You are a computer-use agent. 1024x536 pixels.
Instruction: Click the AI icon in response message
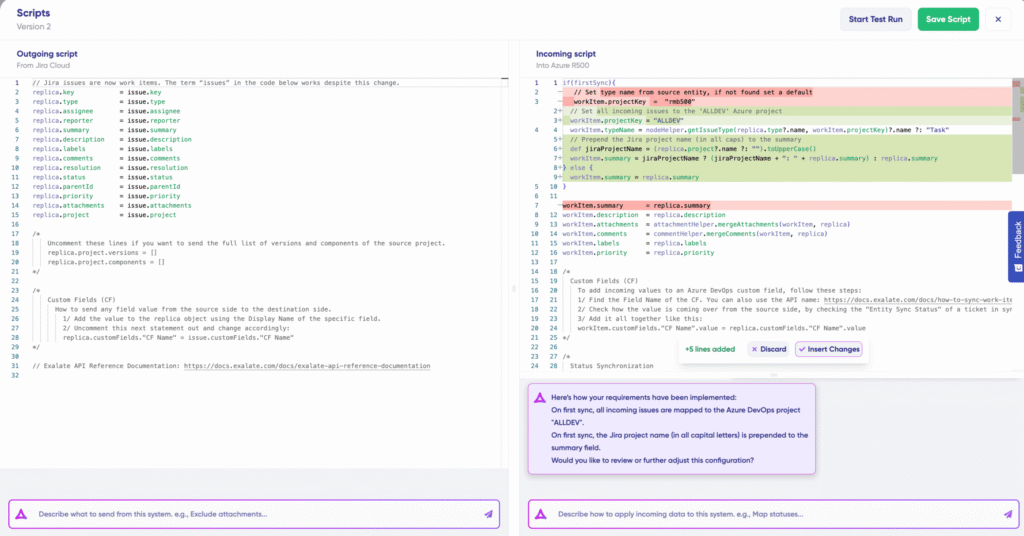click(540, 397)
